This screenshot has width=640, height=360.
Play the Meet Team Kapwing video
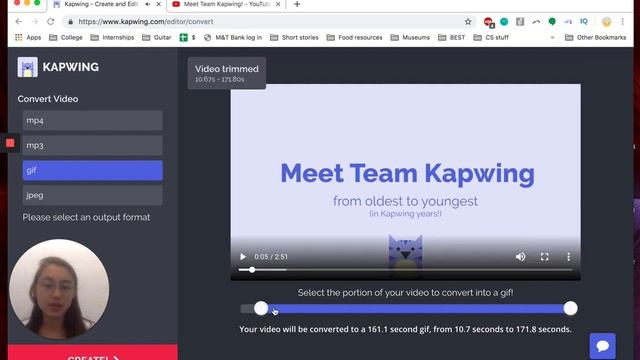click(243, 257)
